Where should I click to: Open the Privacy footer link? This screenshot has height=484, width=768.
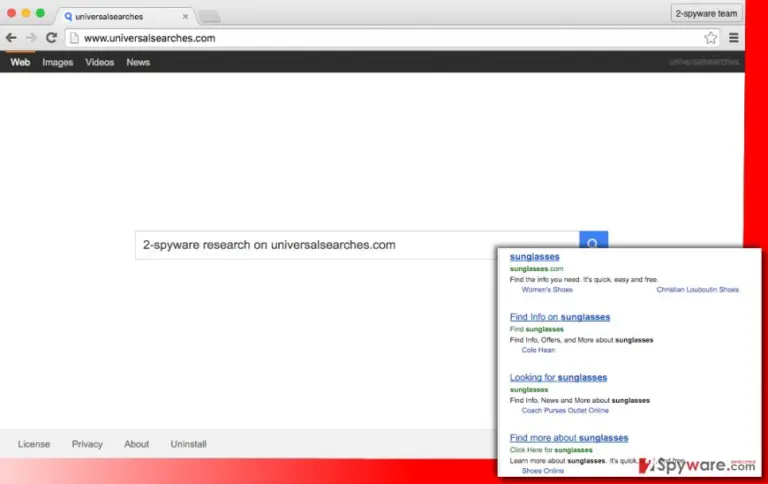[87, 444]
